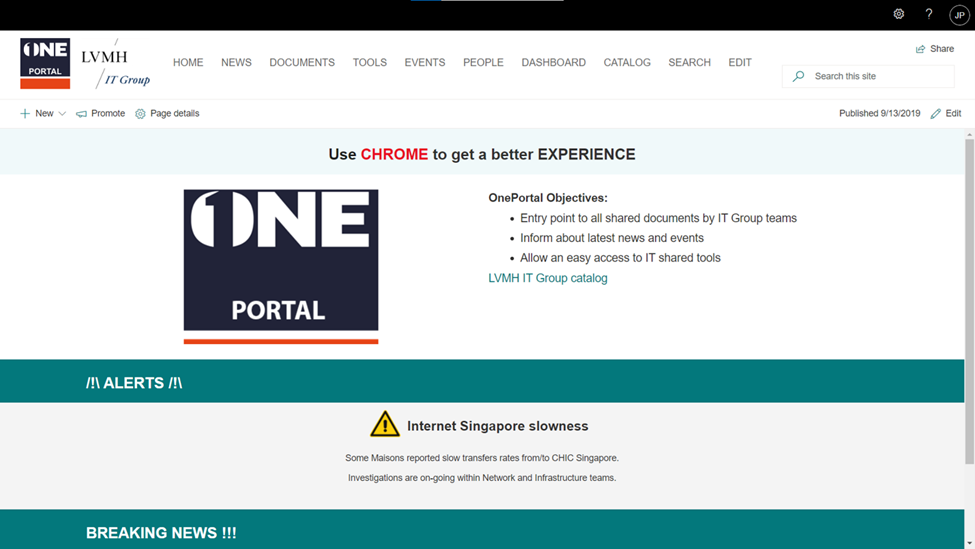Image resolution: width=975 pixels, height=549 pixels.
Task: Click the plus icon next to New
Action: [25, 113]
